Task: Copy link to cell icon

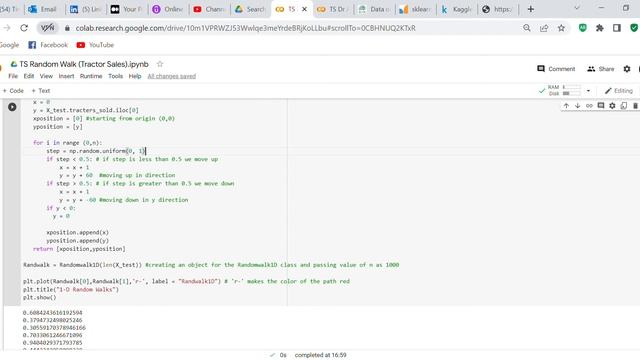Action: 589,106
